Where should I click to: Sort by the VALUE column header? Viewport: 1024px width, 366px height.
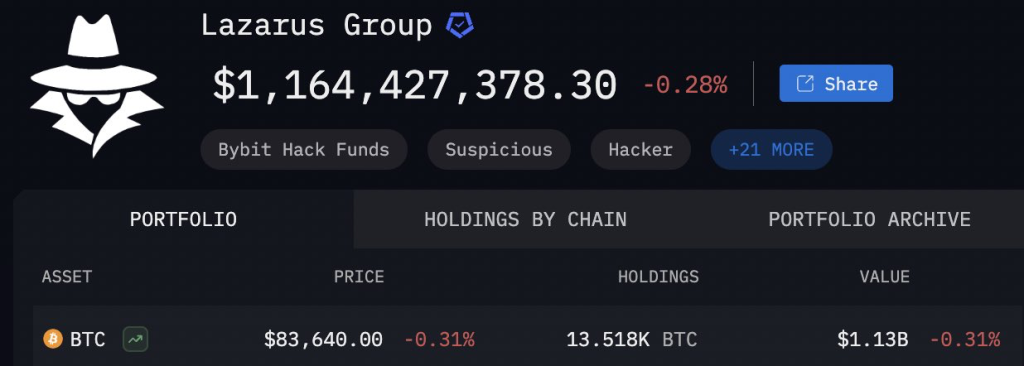click(x=884, y=276)
